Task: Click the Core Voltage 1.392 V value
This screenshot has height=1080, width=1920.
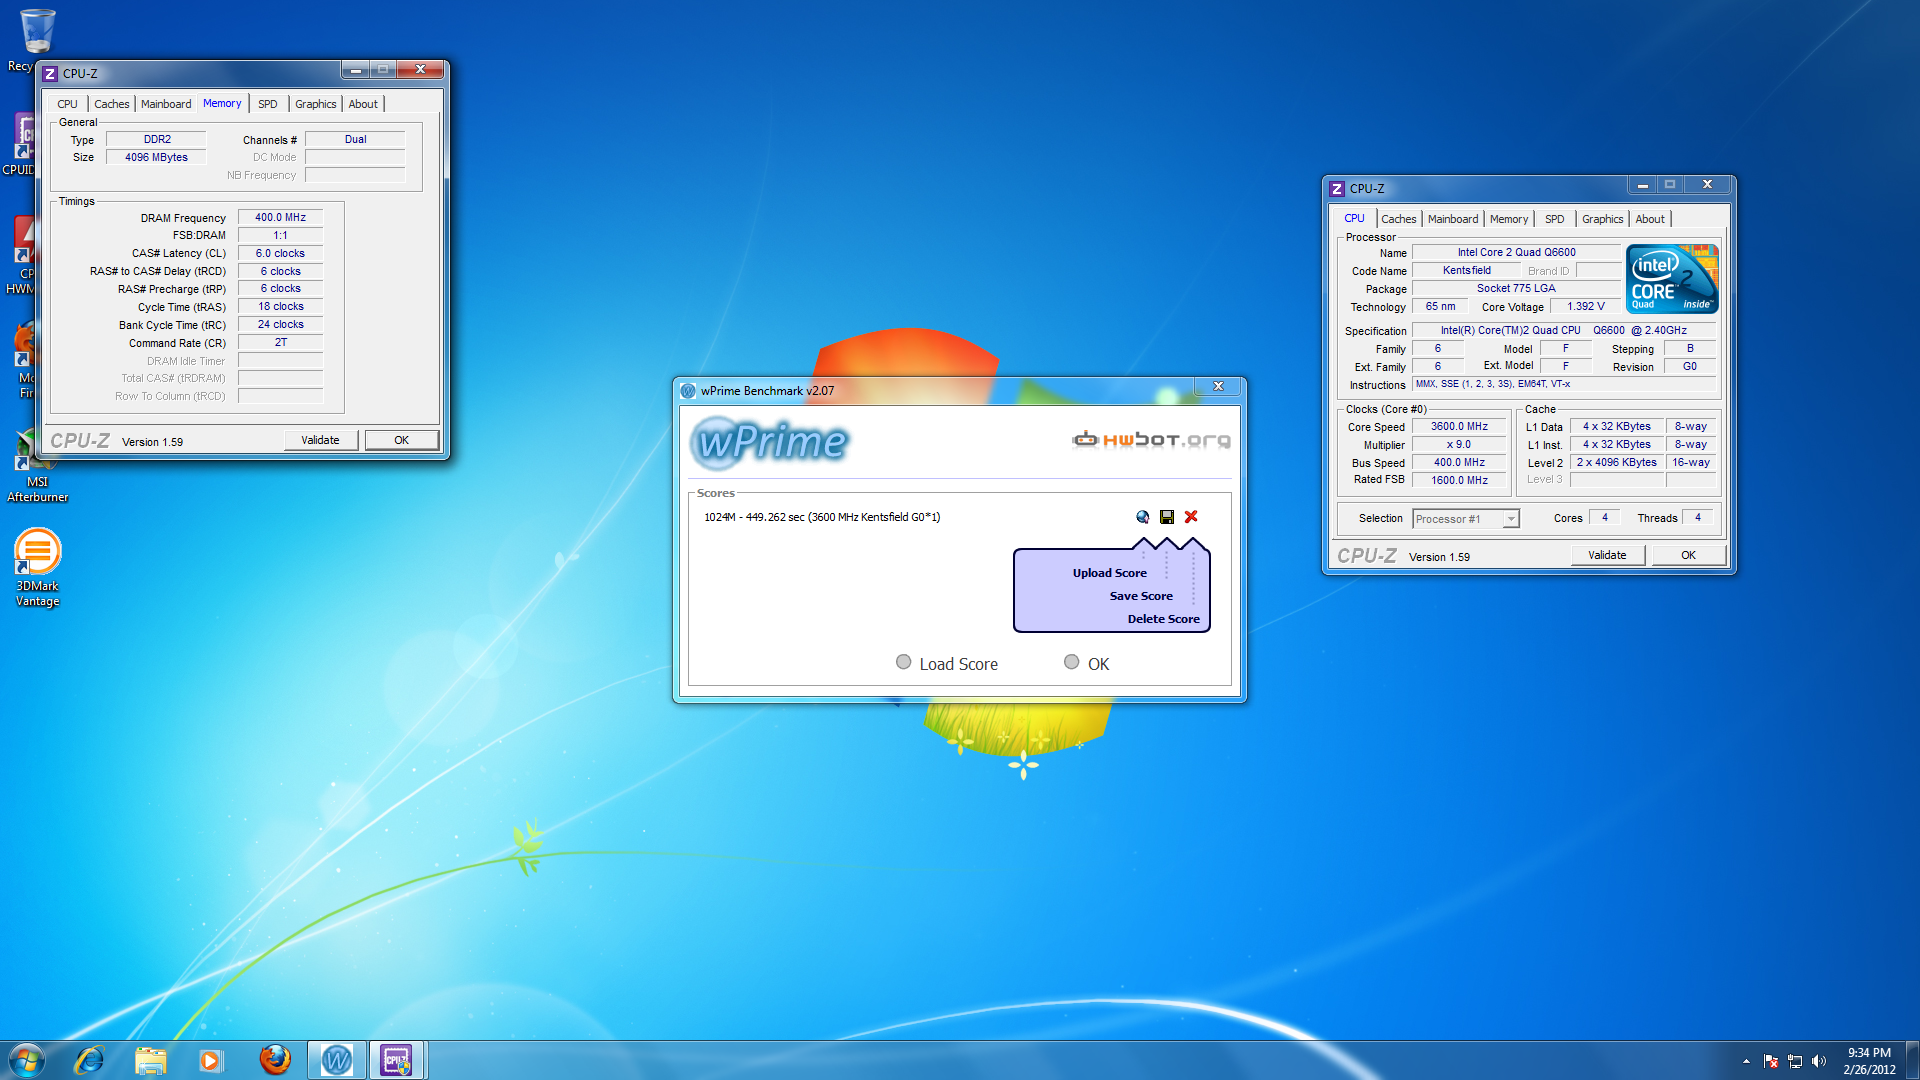Action: tap(1586, 307)
